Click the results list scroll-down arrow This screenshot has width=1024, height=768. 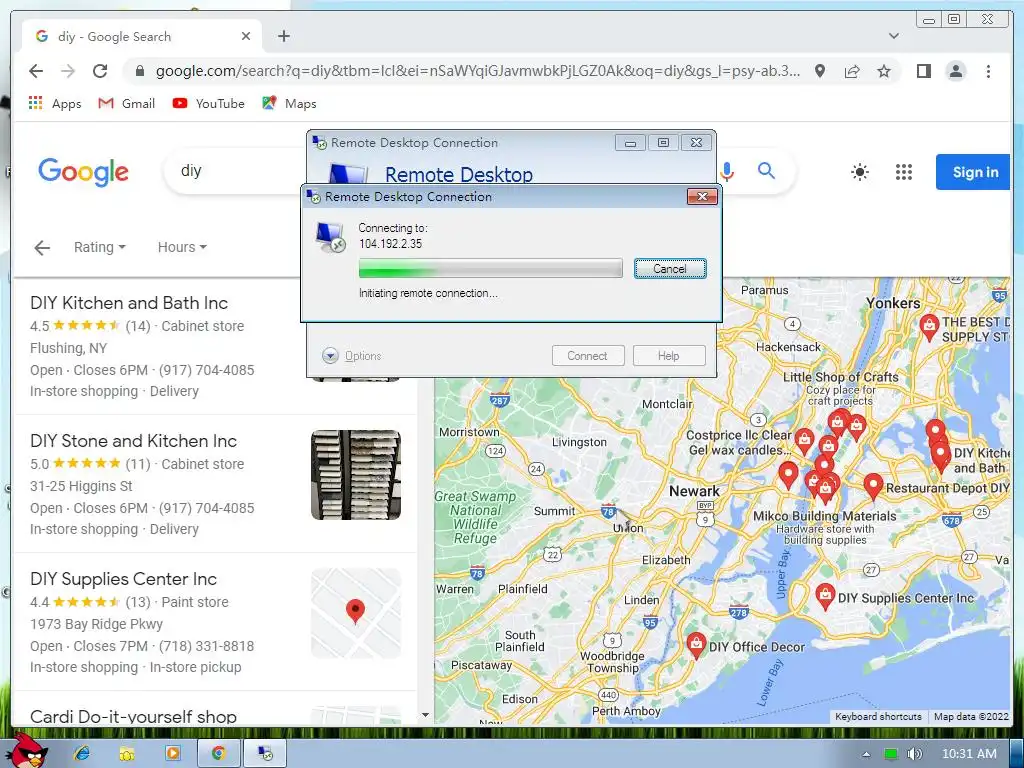click(426, 715)
